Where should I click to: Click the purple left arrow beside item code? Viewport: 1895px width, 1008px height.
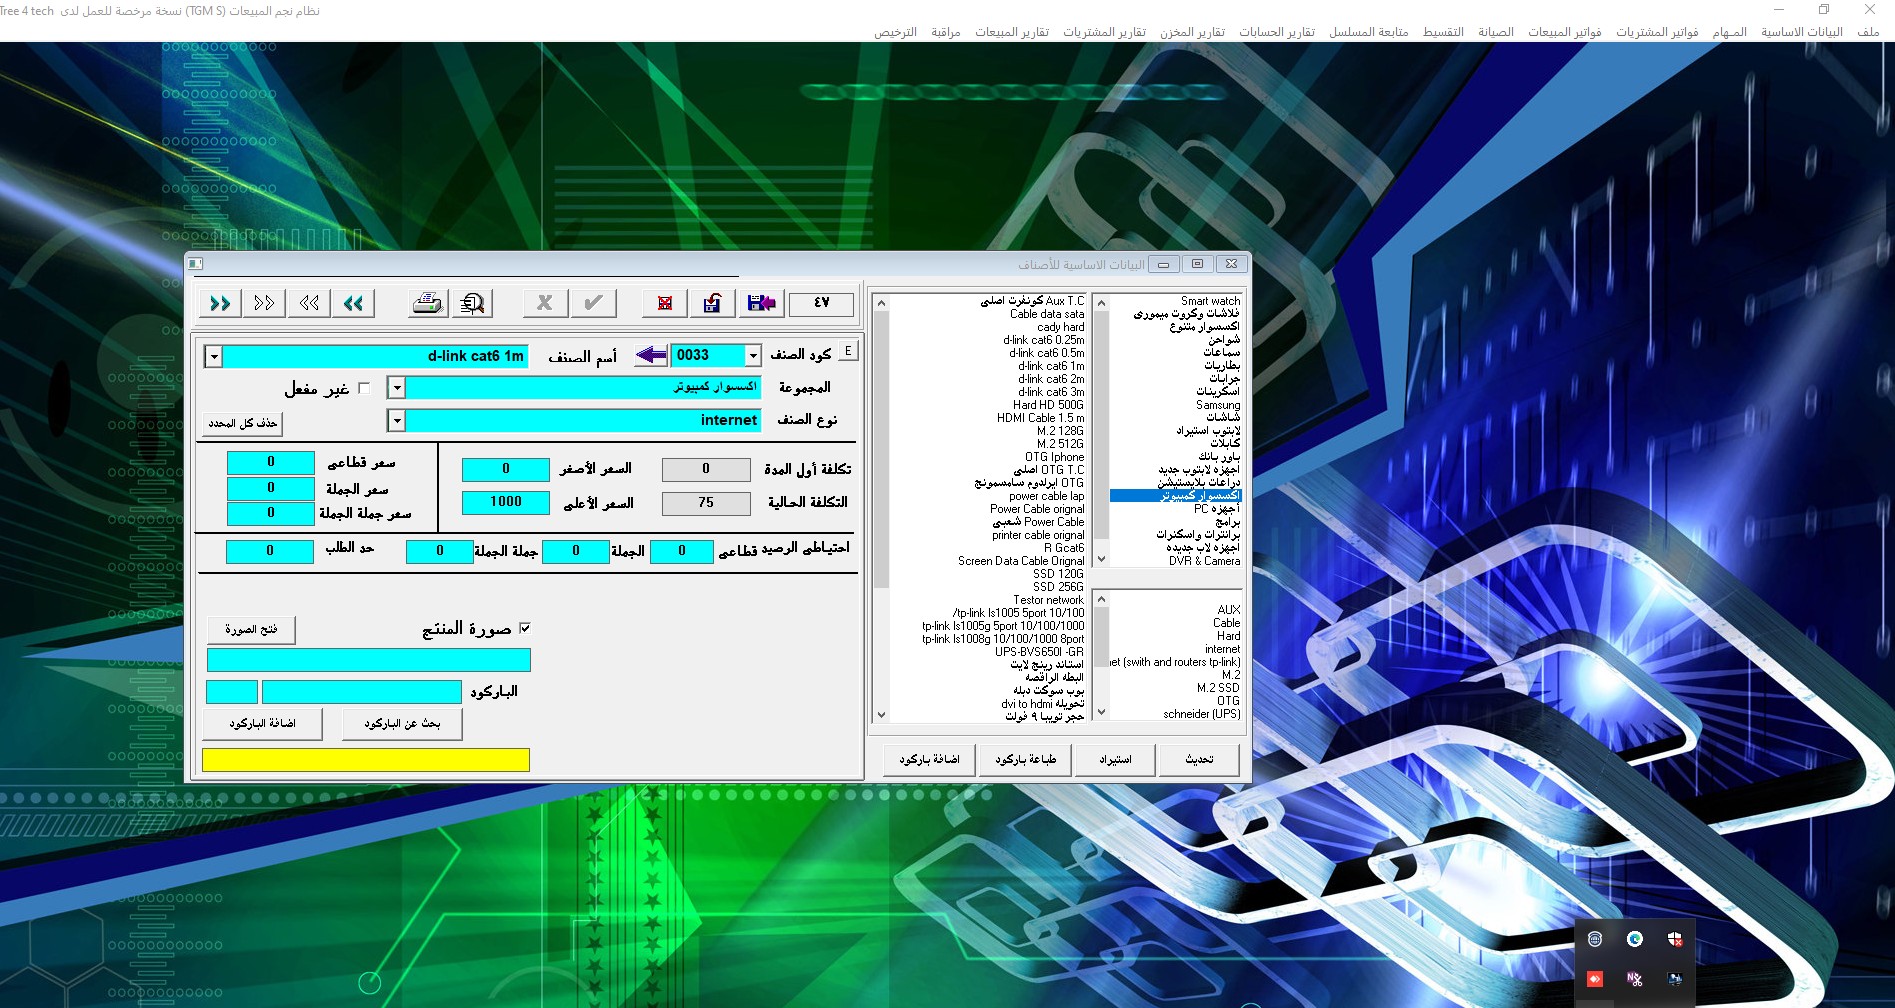(x=652, y=355)
